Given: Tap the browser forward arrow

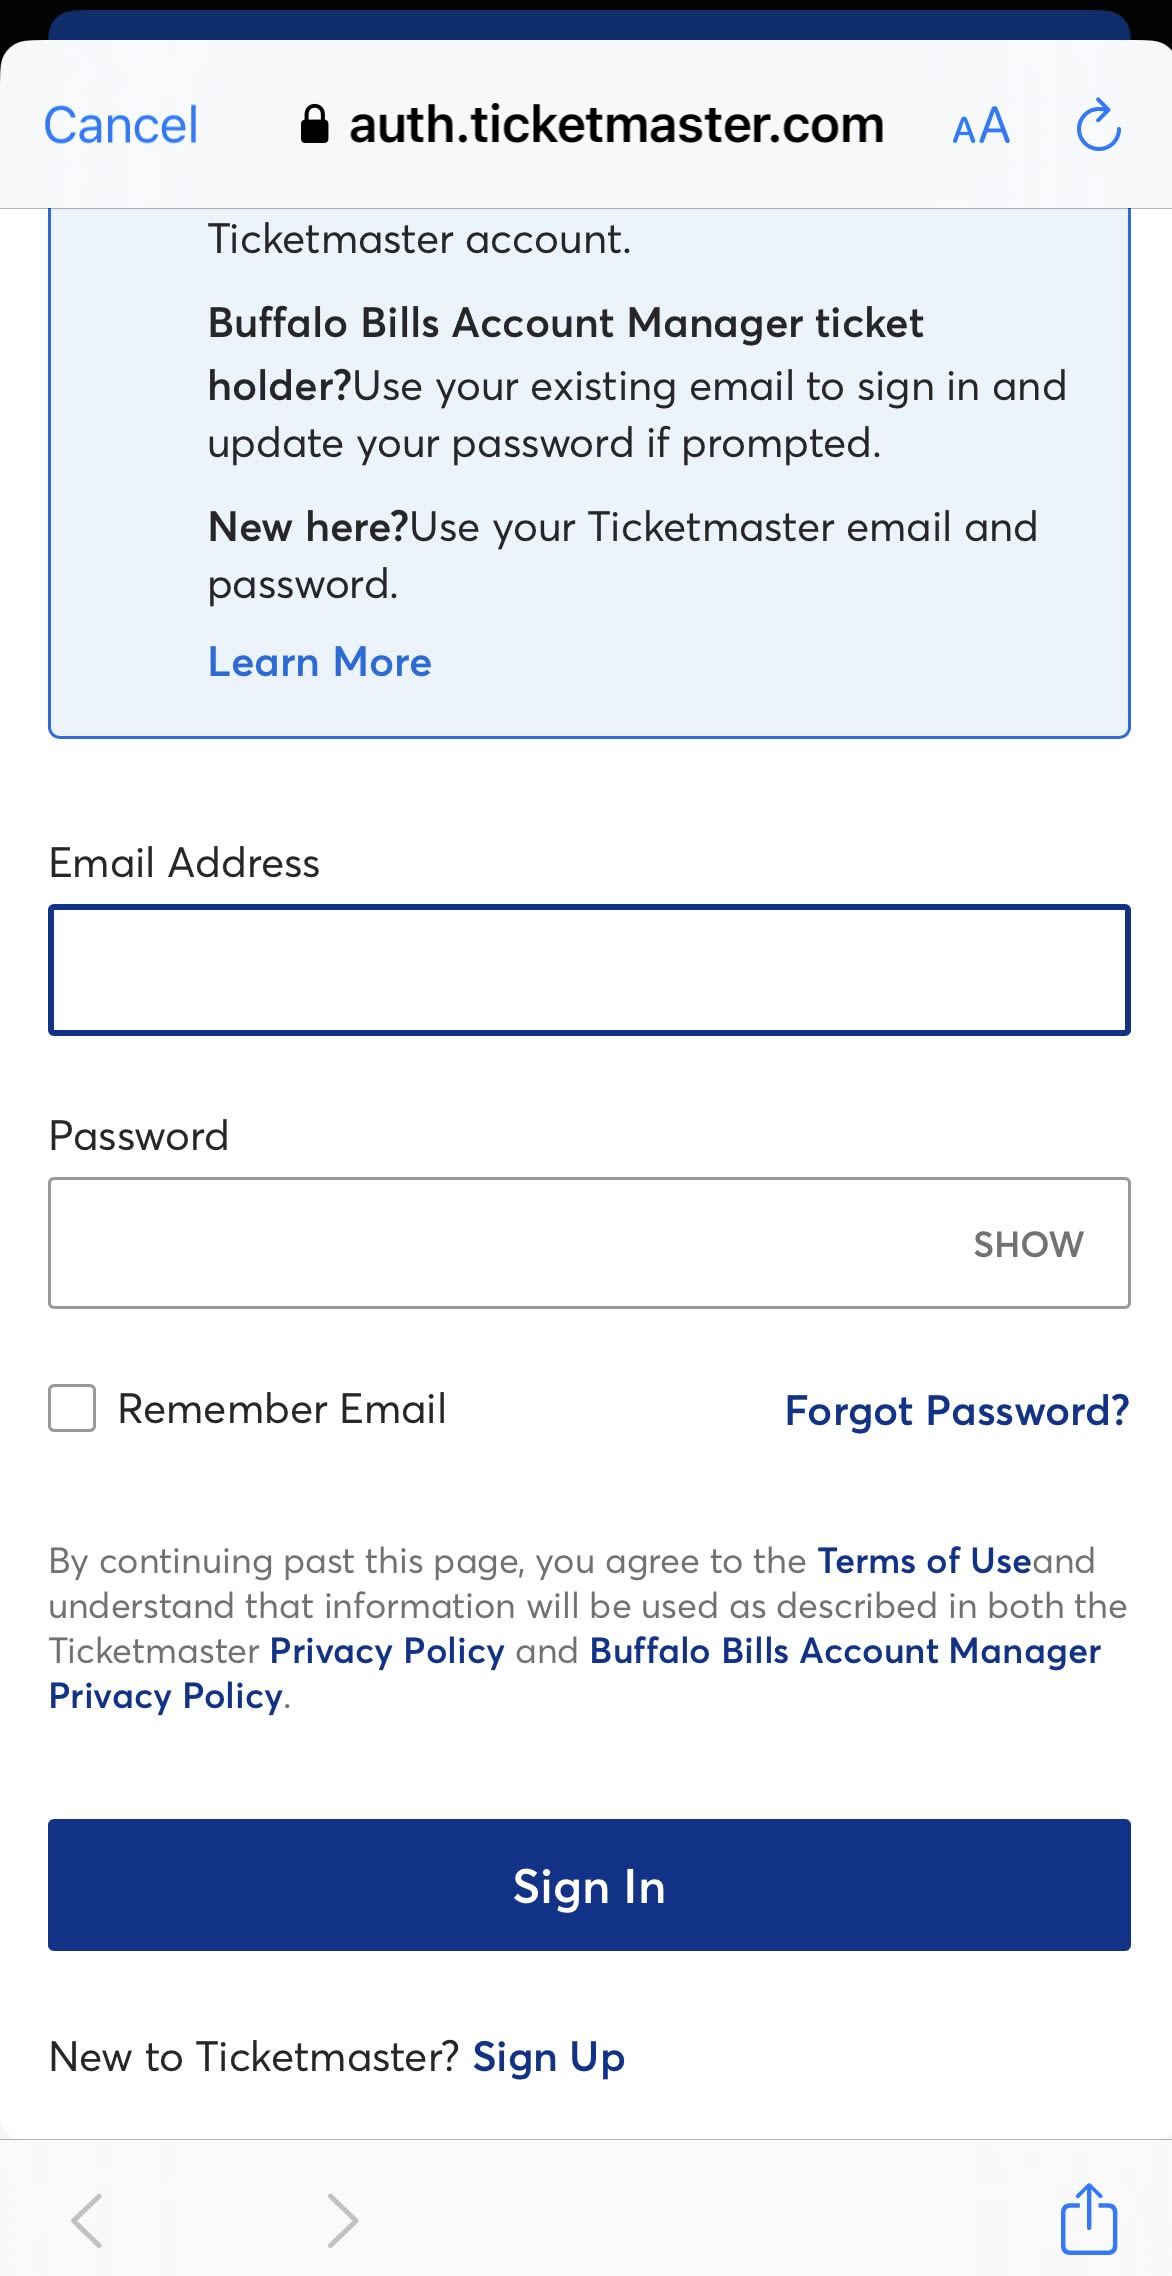Looking at the screenshot, I should [342, 2220].
